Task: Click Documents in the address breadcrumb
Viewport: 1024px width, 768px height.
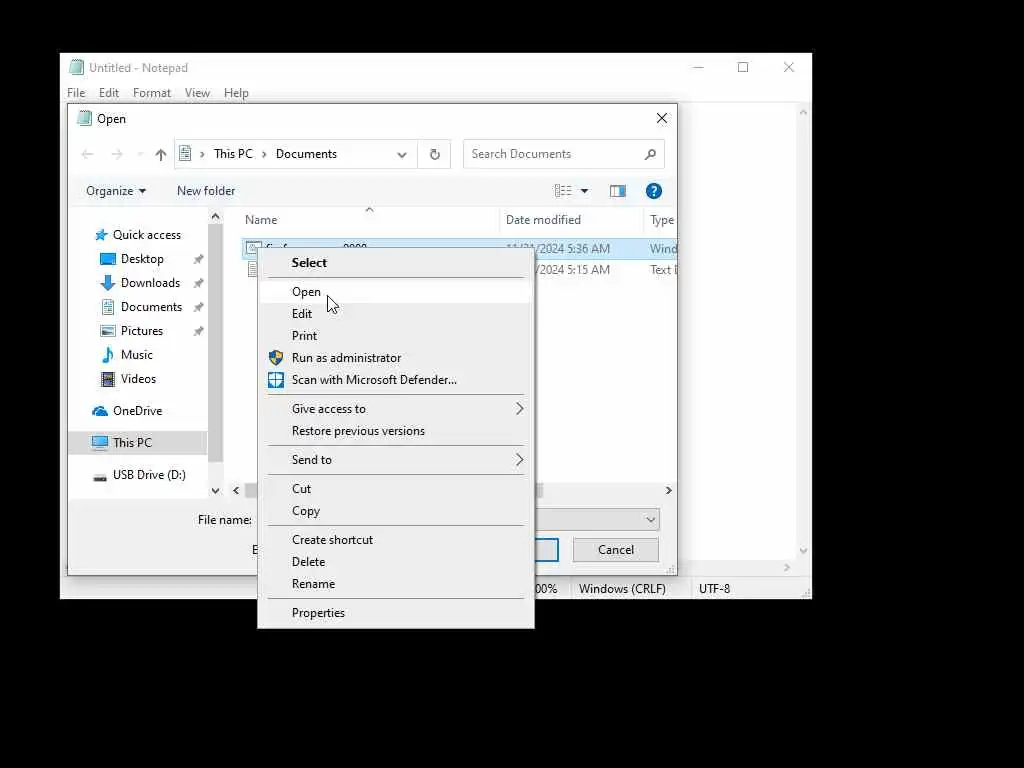Action: coord(306,154)
